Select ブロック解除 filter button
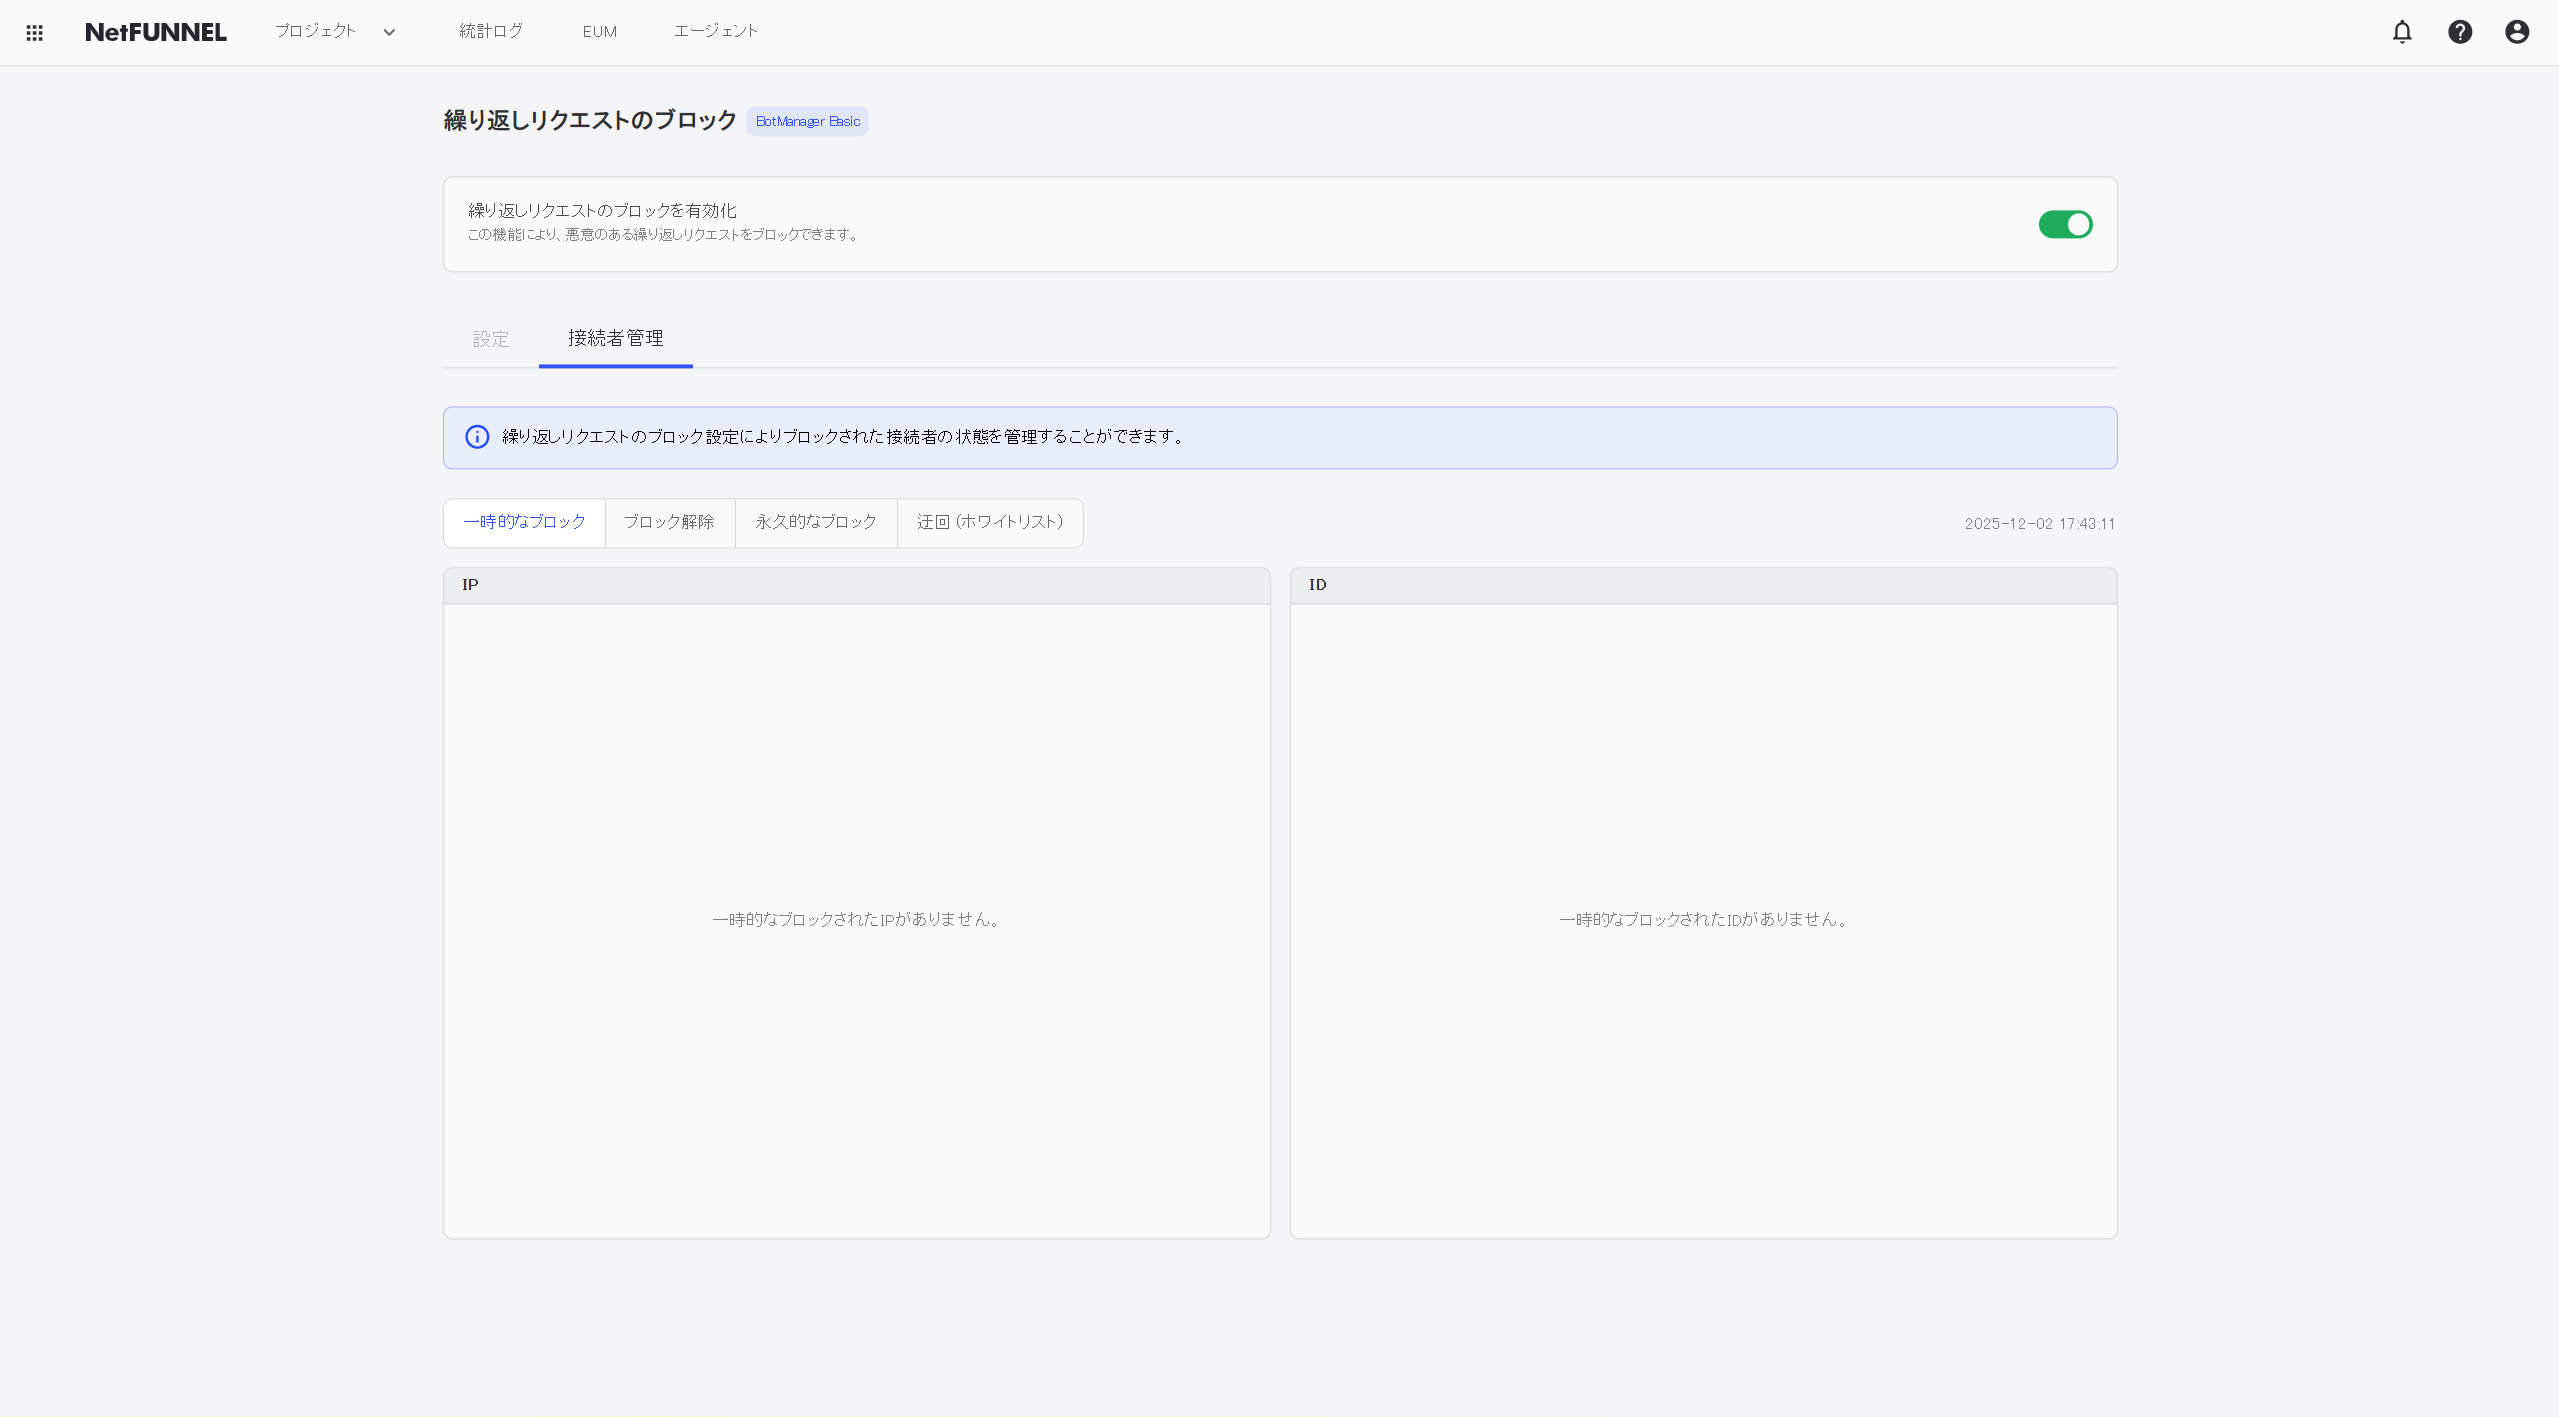This screenshot has height=1417, width=2559. point(669,522)
